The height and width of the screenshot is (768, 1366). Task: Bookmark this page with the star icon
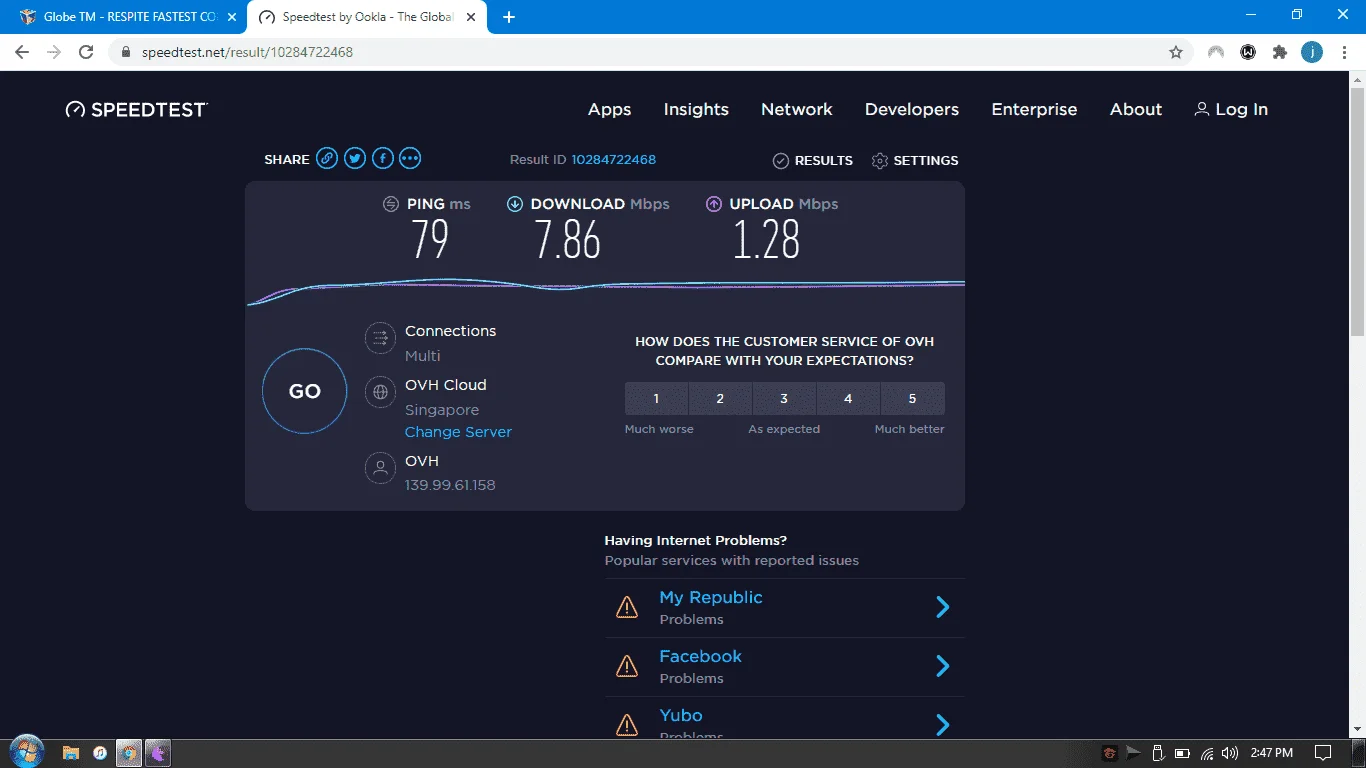[1176, 52]
